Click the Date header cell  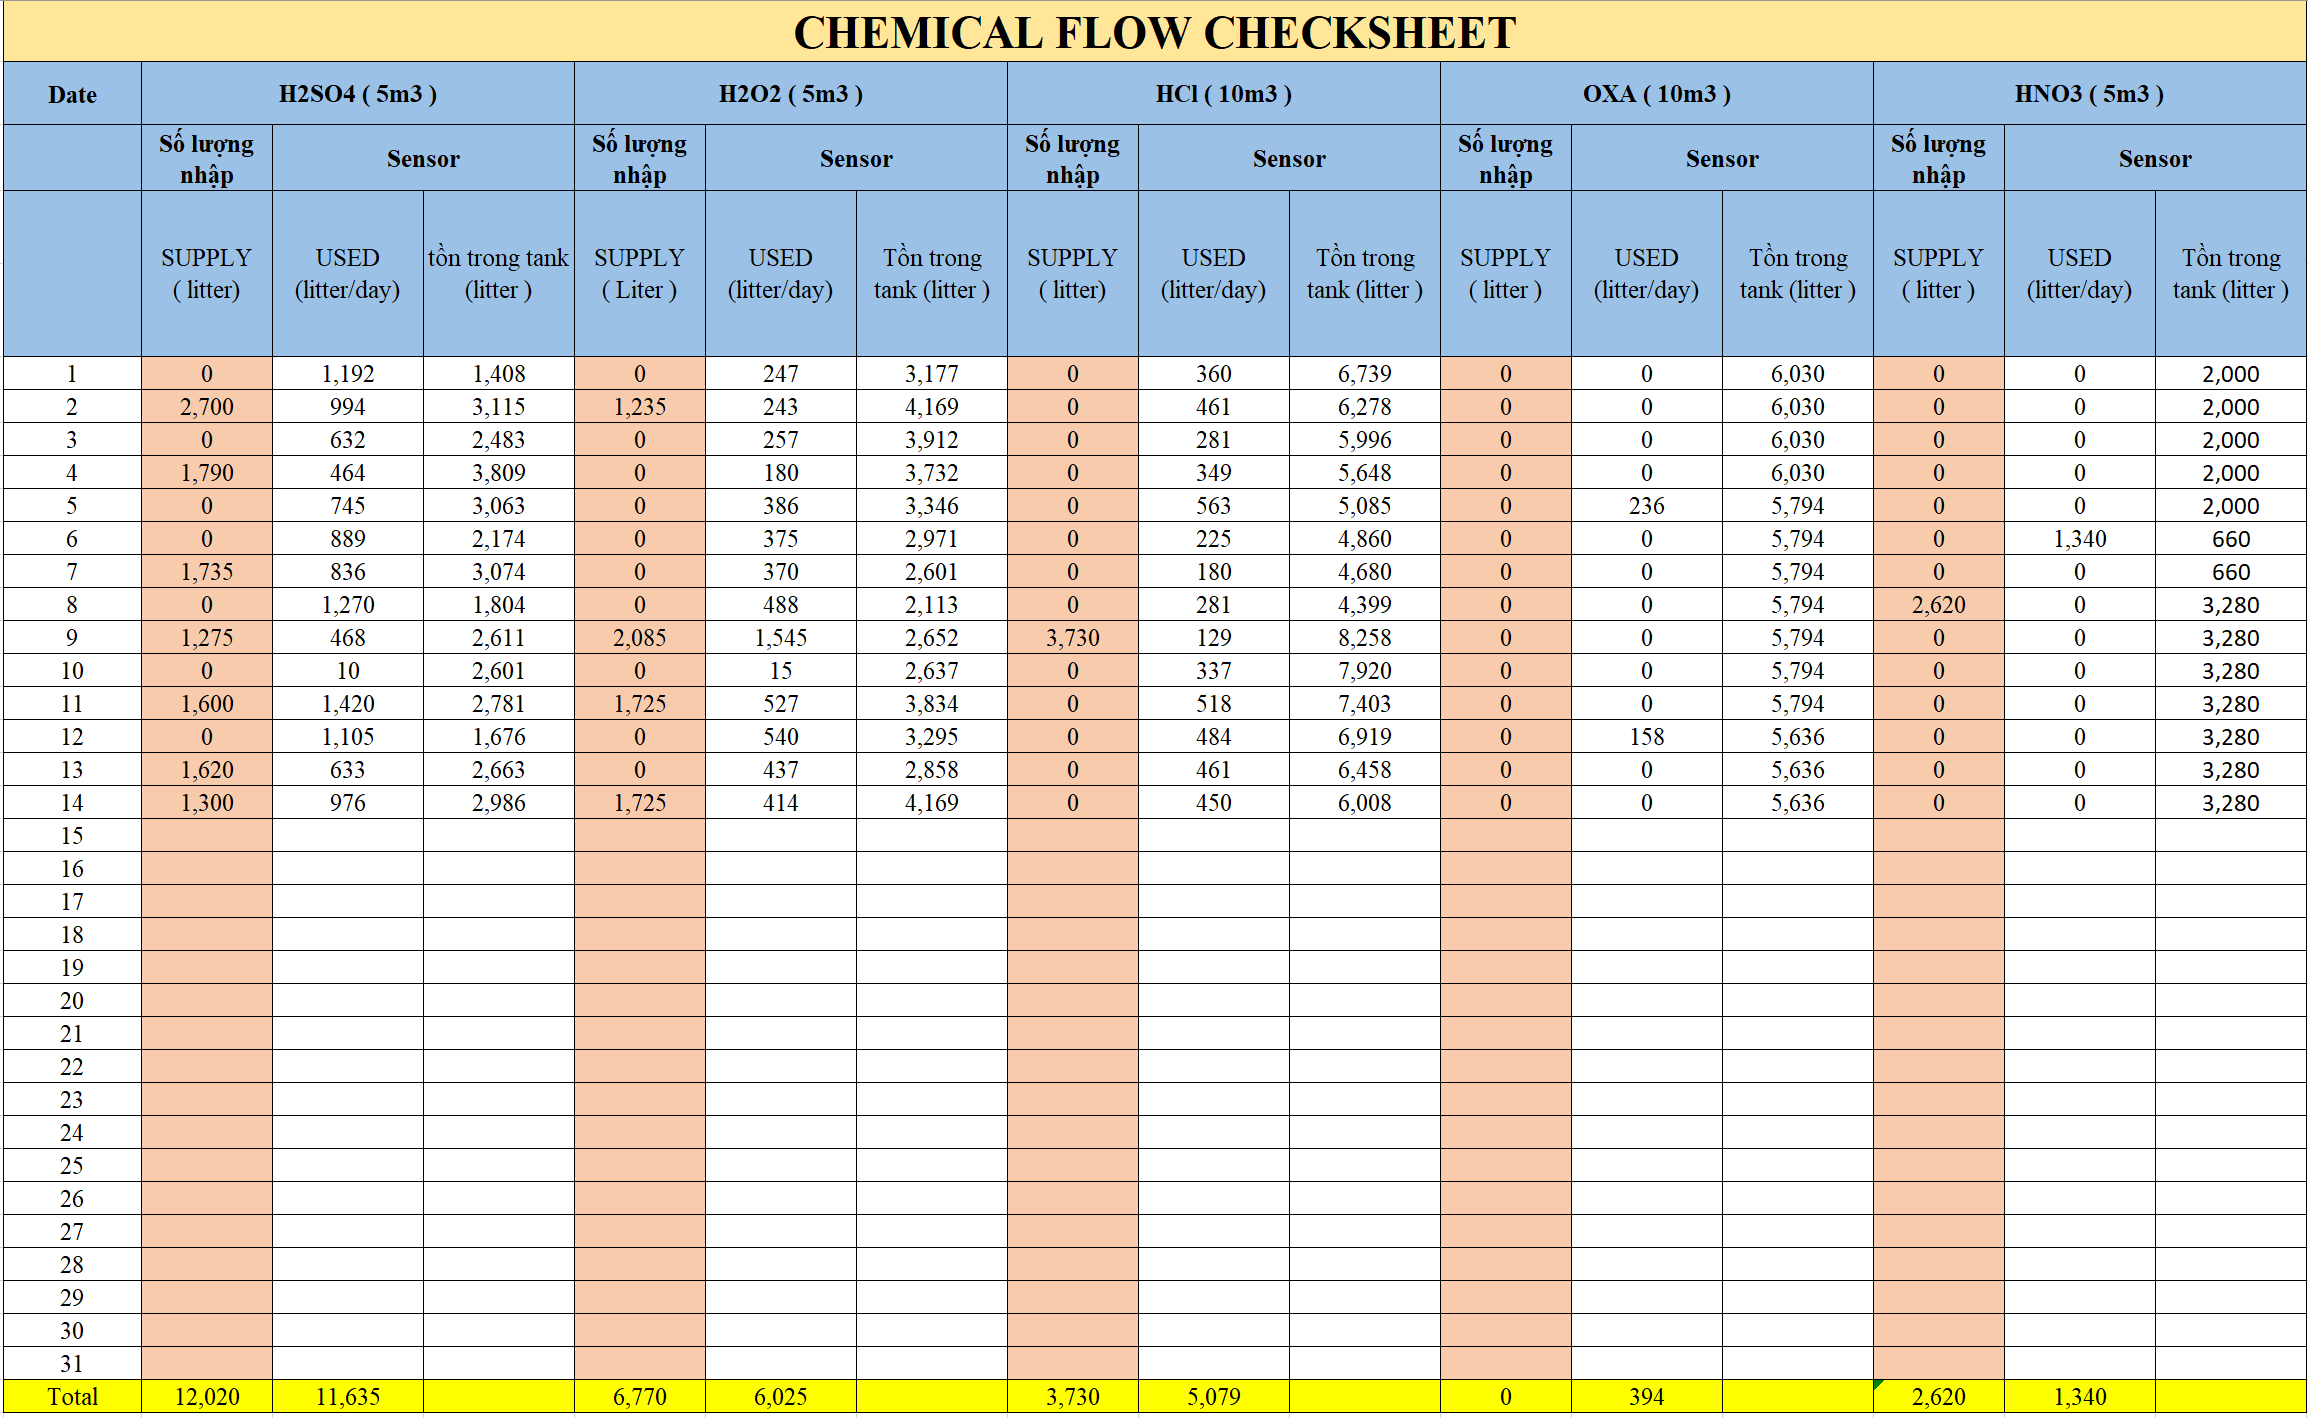(x=72, y=94)
